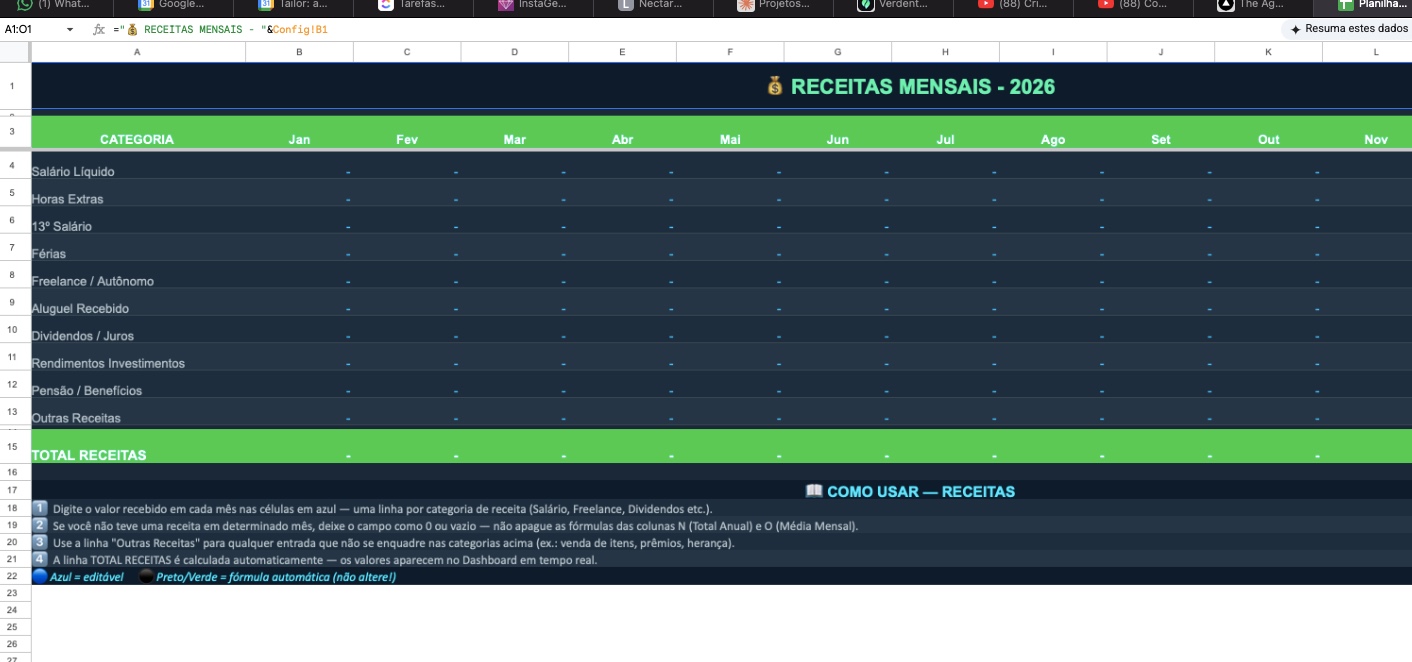The image size is (1412, 662).
Task: Select column D header
Action: coord(514,52)
